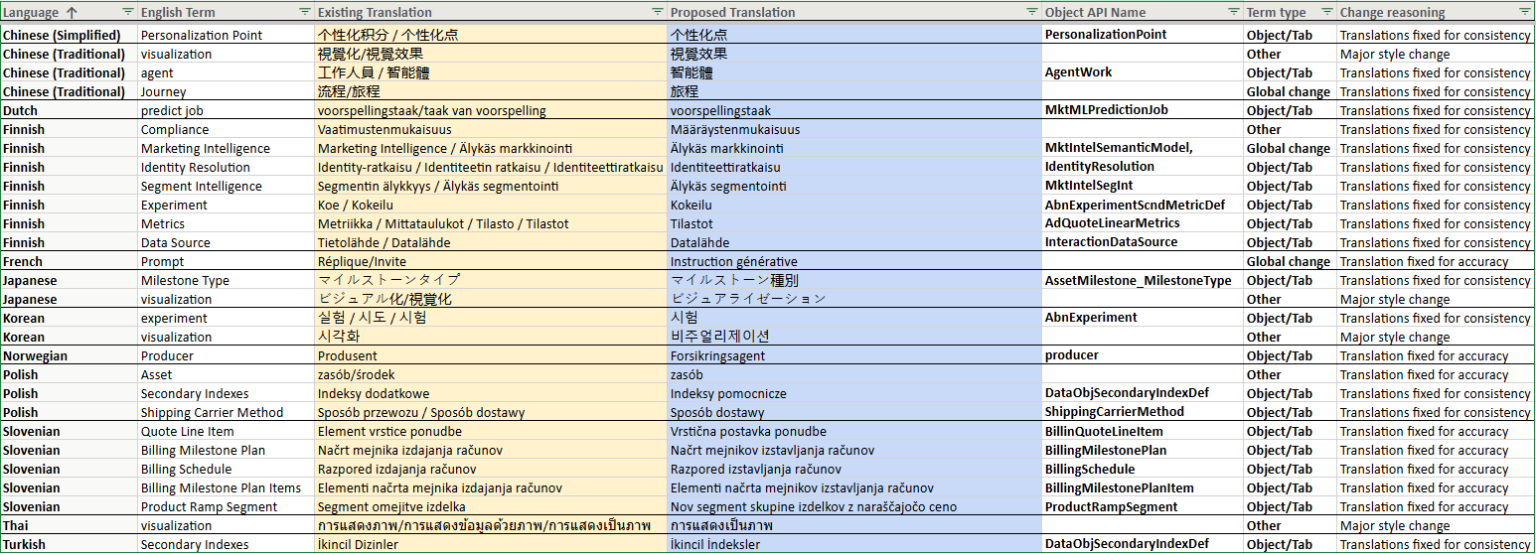Select the Indeksy pomocnicze proposed translation
The height and width of the screenshot is (554, 1536).
click(854, 394)
